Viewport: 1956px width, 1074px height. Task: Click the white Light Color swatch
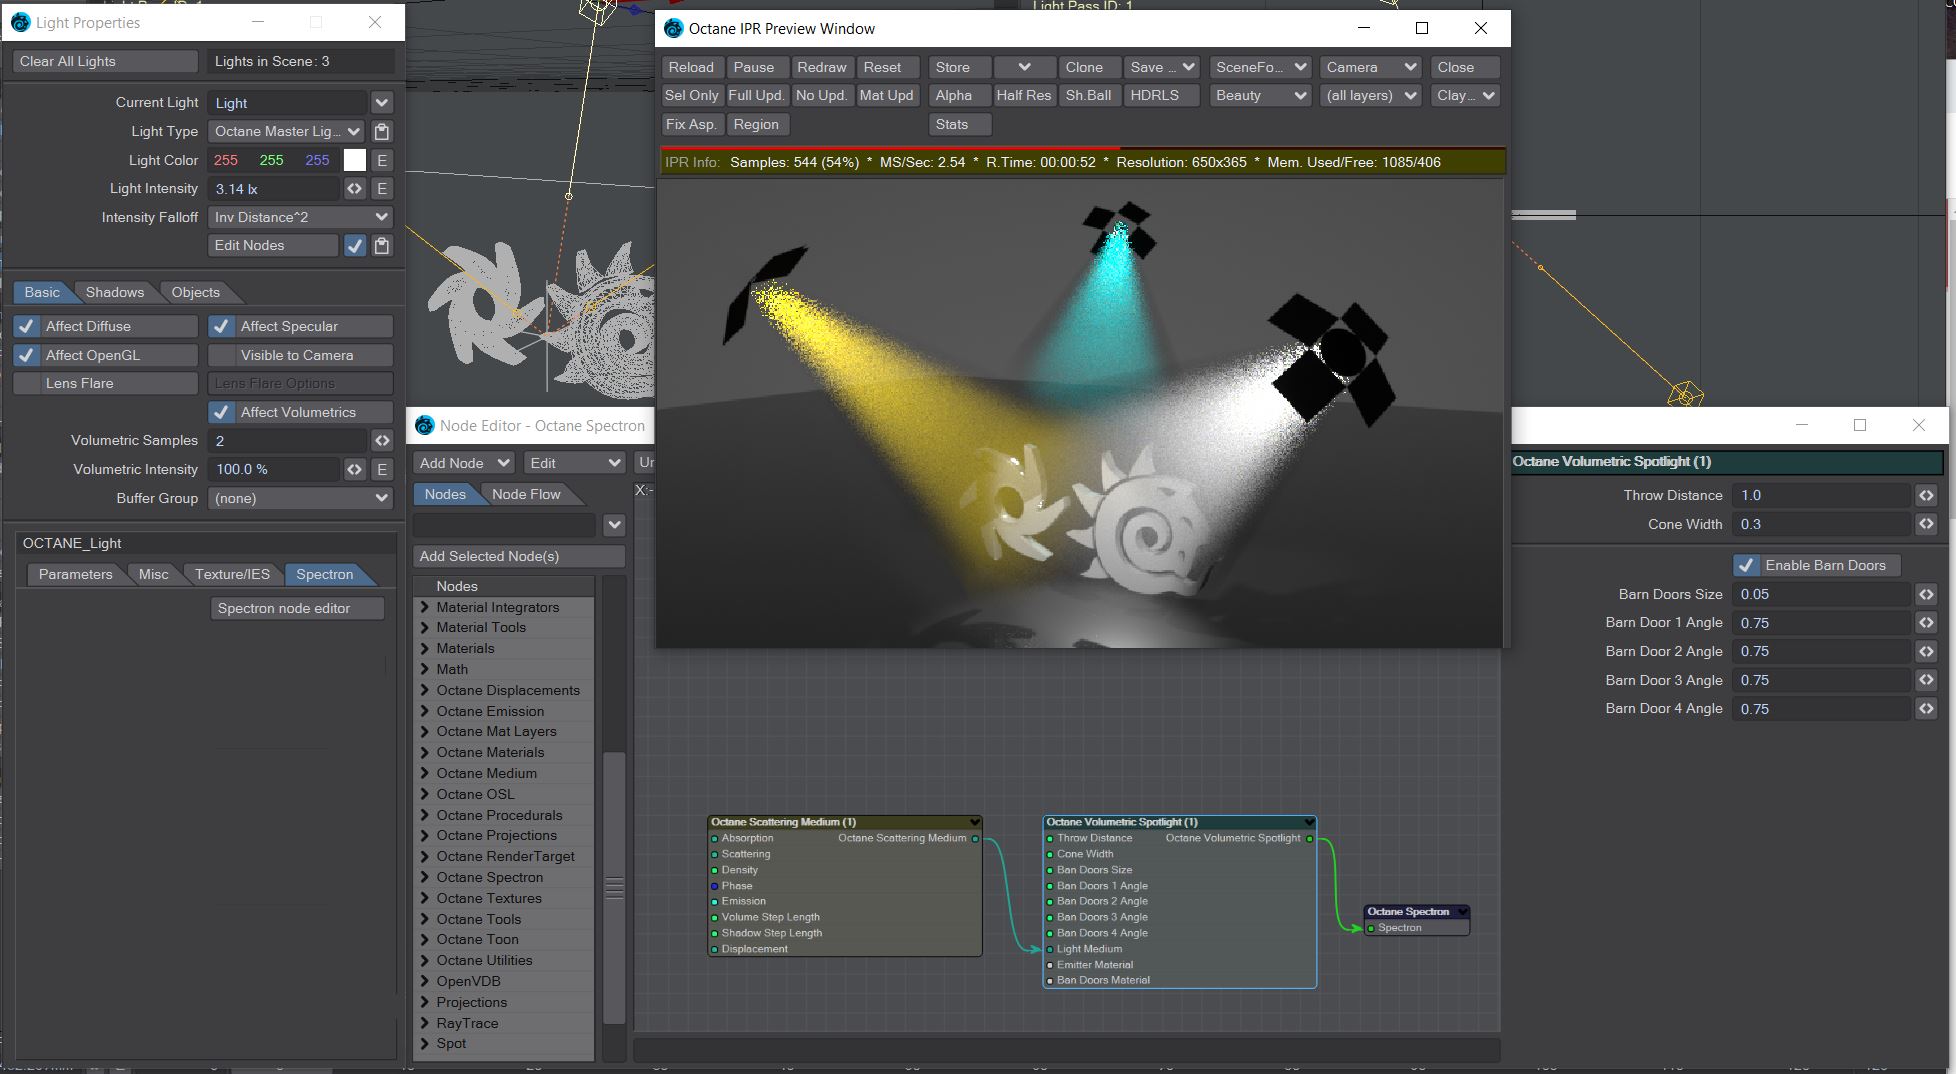355,160
